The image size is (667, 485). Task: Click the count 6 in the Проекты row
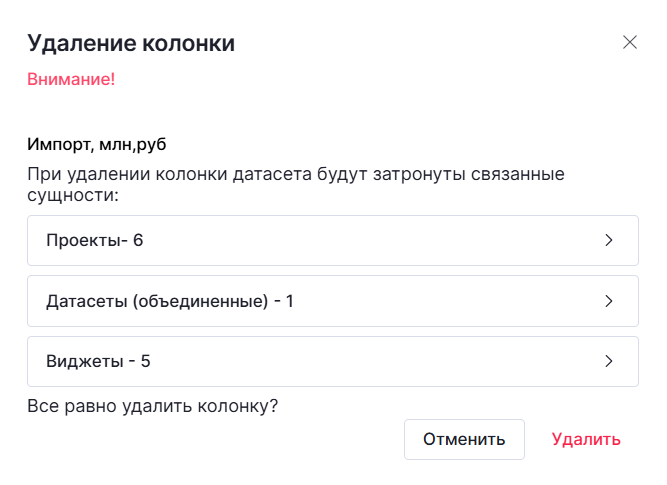coord(138,241)
